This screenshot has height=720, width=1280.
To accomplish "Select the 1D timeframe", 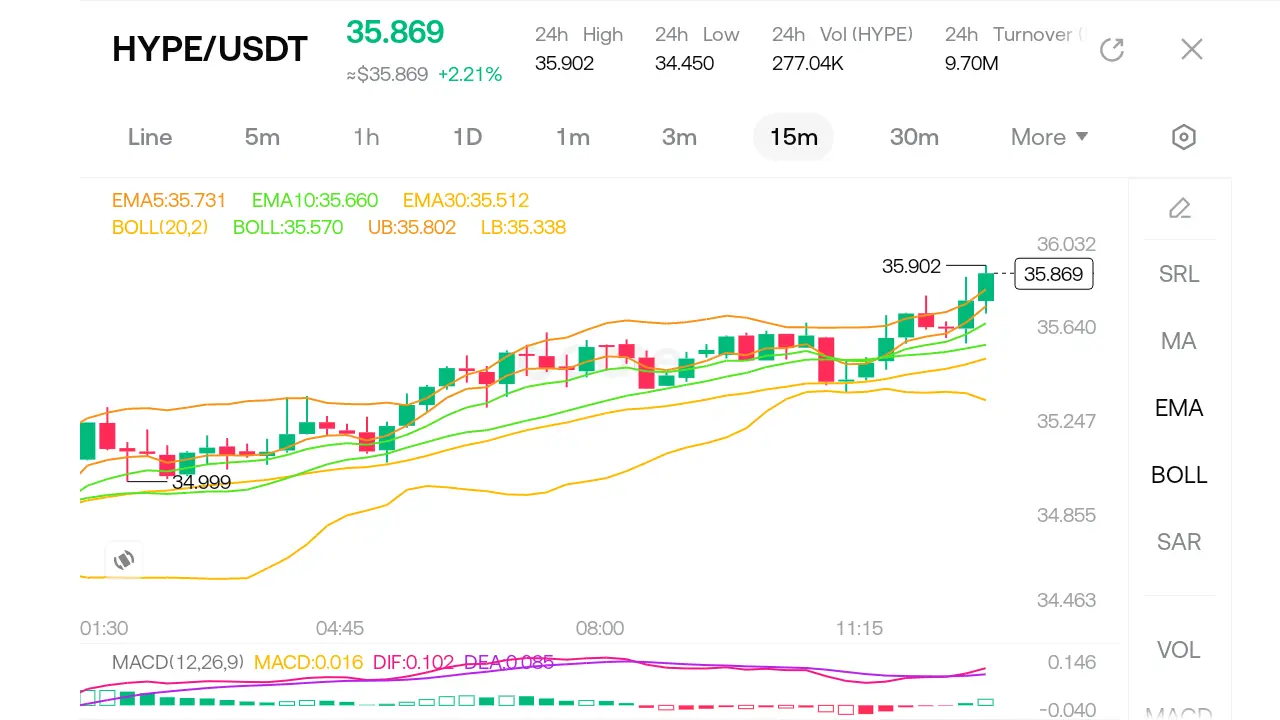I will 467,137.
